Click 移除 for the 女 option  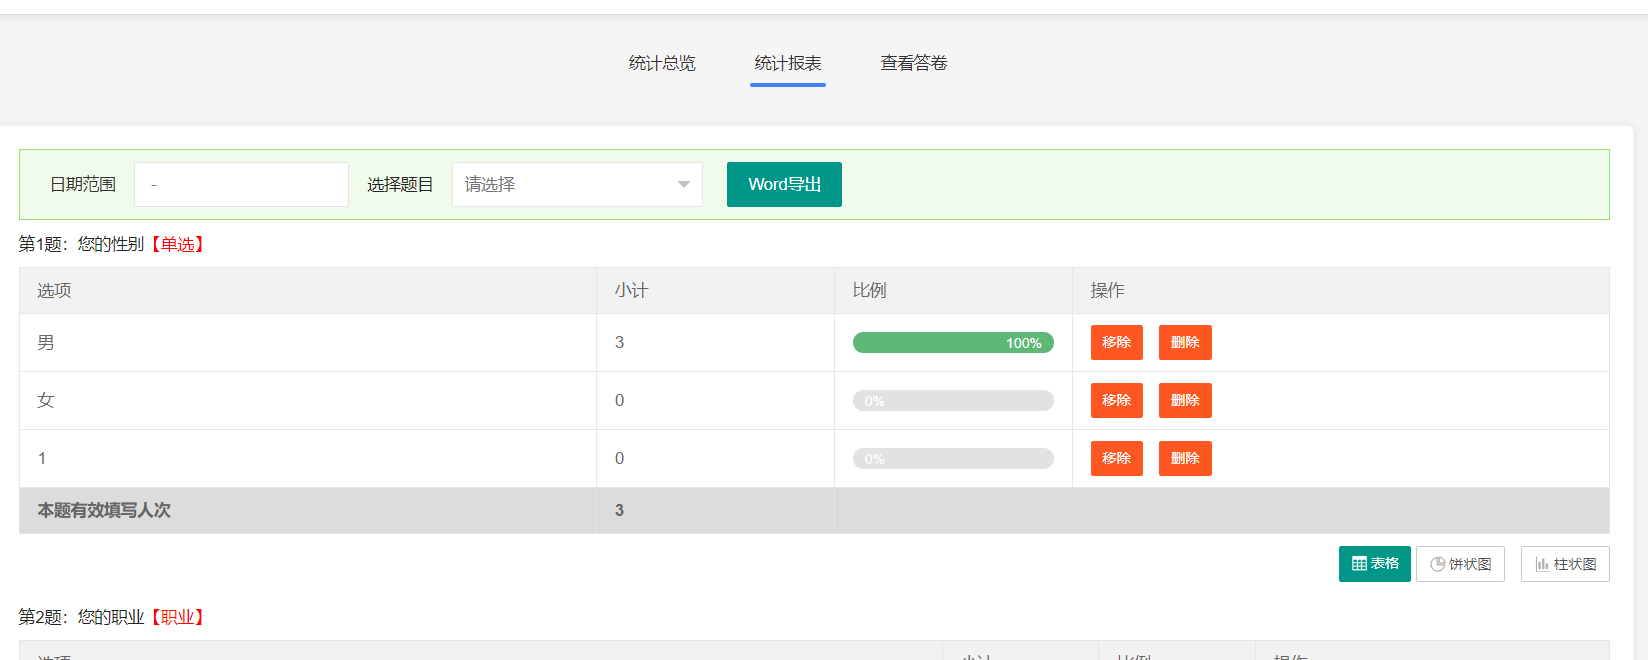1116,400
